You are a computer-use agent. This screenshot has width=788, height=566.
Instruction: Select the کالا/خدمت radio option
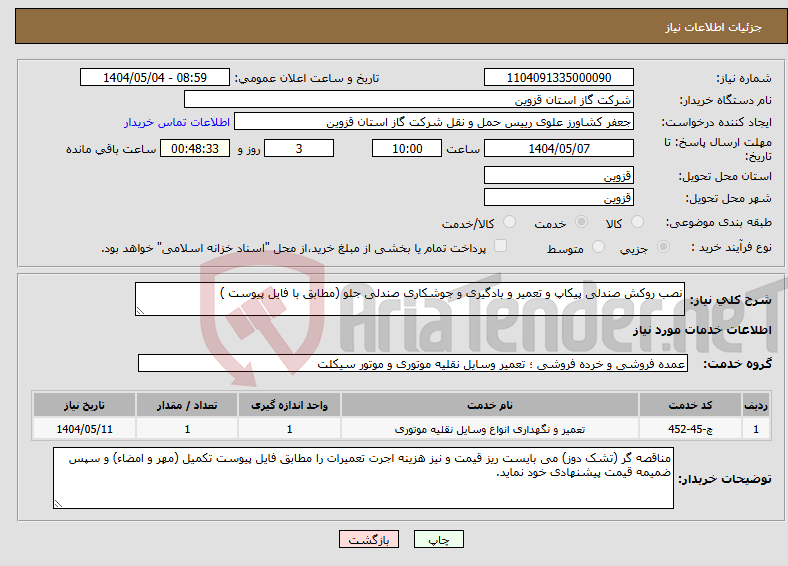(x=510, y=222)
